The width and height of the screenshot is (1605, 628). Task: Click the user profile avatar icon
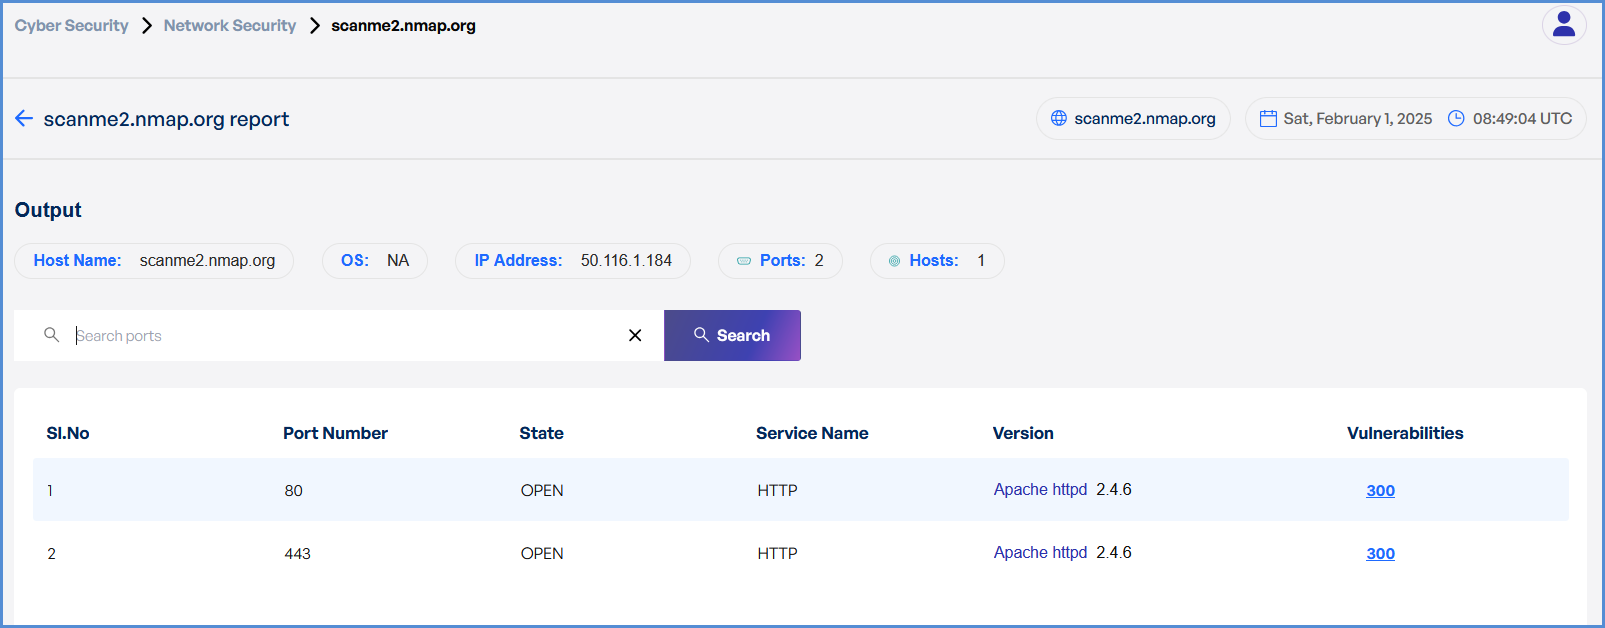1564,25
